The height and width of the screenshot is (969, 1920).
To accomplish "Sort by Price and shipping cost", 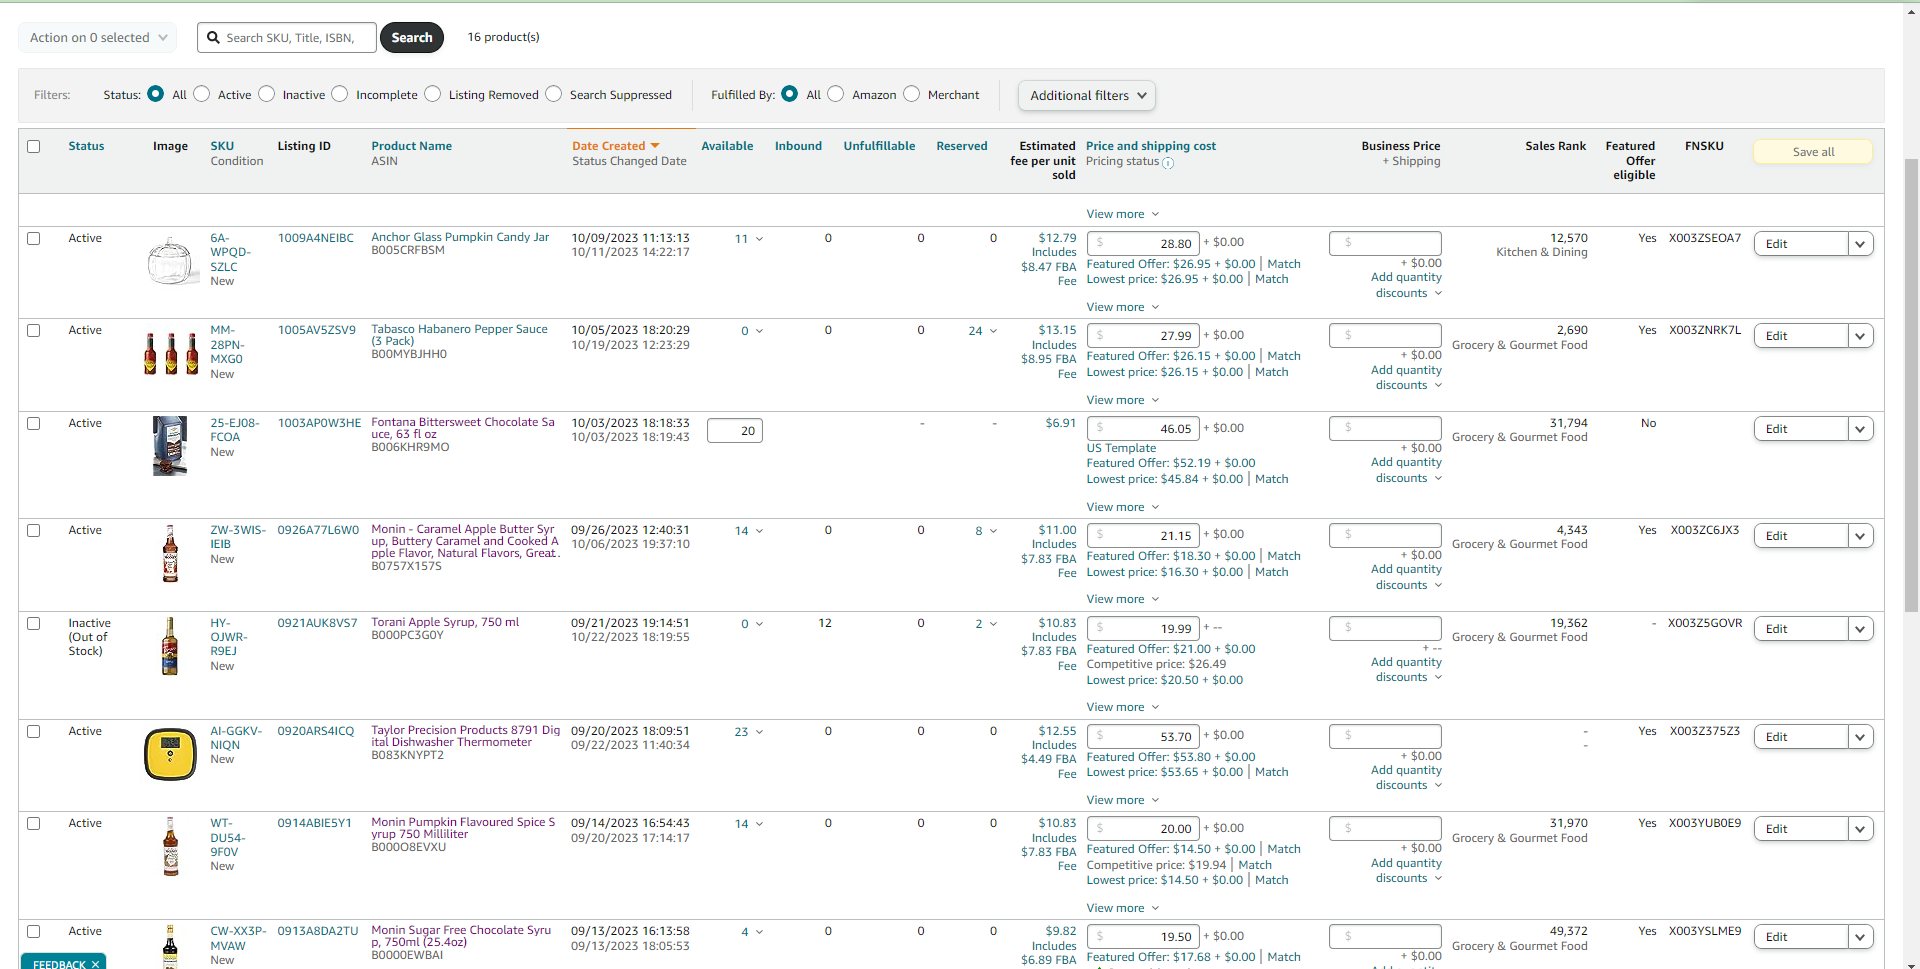I will click(1151, 146).
